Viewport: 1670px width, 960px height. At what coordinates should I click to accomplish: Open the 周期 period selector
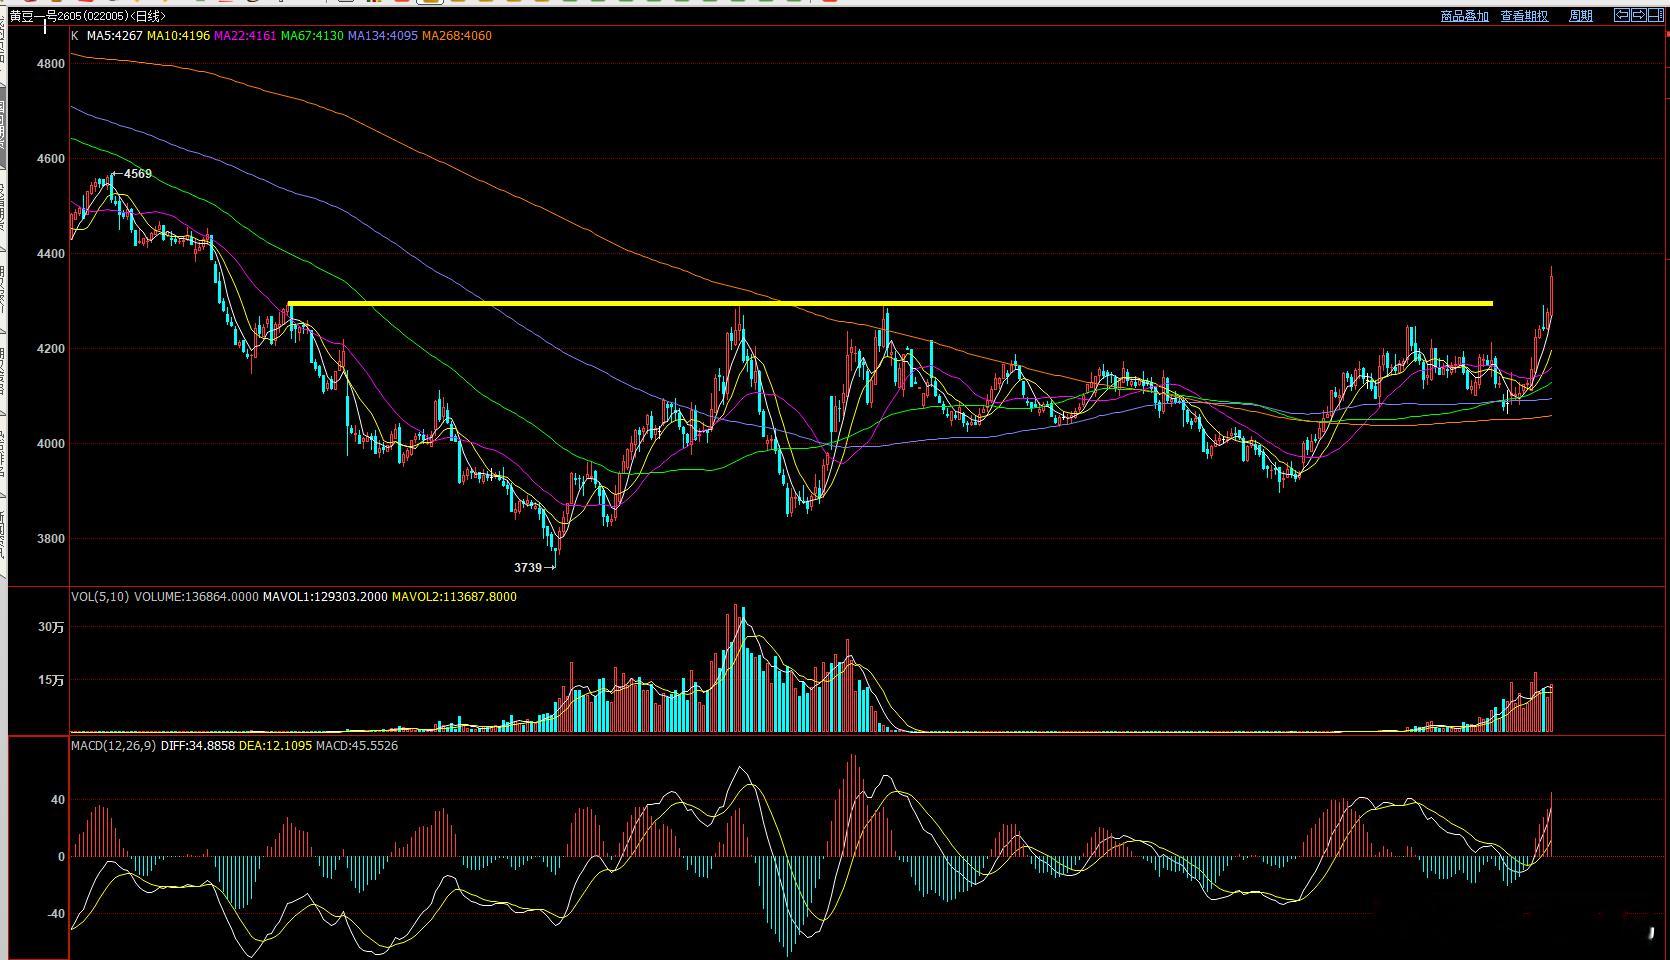[x=1581, y=16]
